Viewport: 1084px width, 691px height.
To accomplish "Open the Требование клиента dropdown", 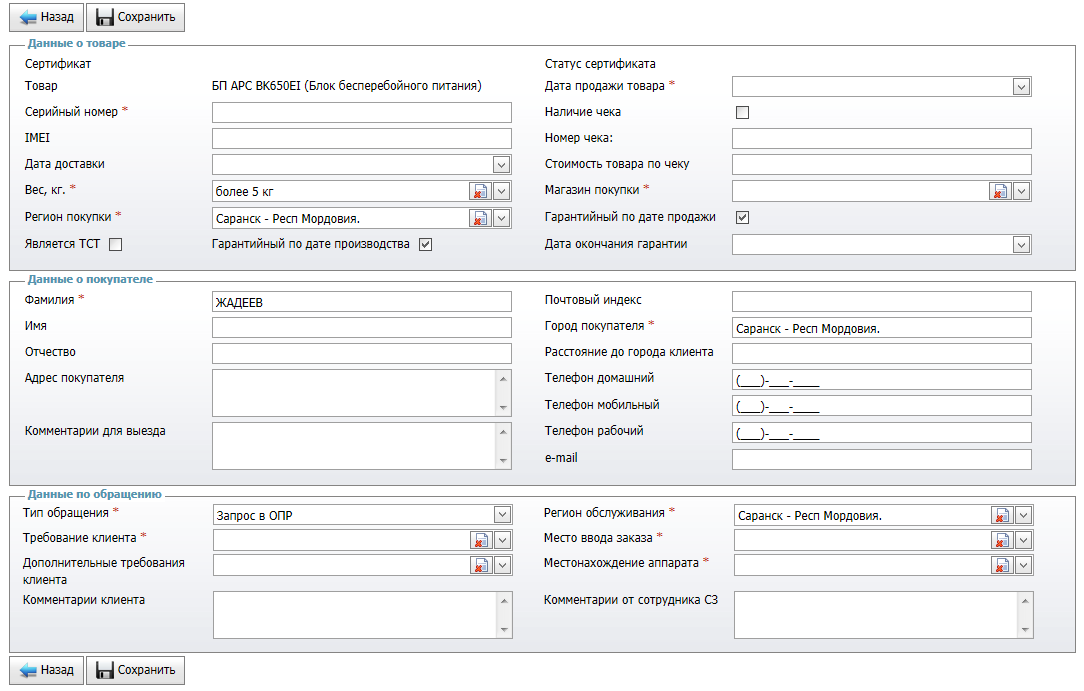I will coord(503,540).
